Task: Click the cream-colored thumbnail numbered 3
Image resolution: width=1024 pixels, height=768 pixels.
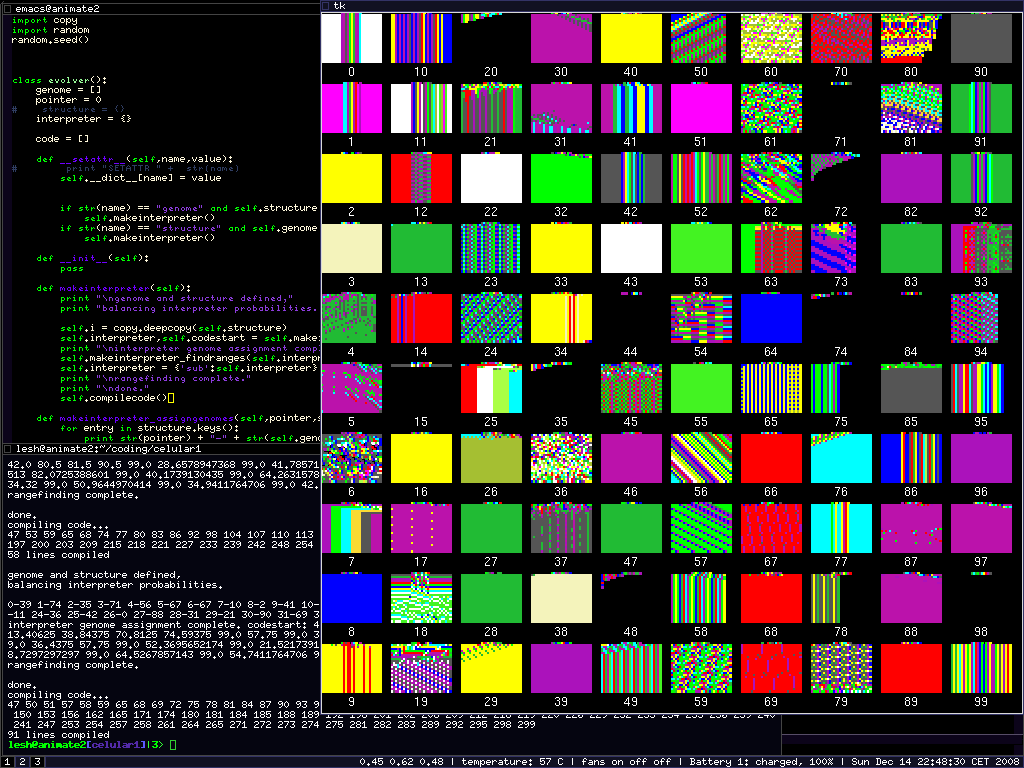Action: pyautogui.click(x=351, y=248)
